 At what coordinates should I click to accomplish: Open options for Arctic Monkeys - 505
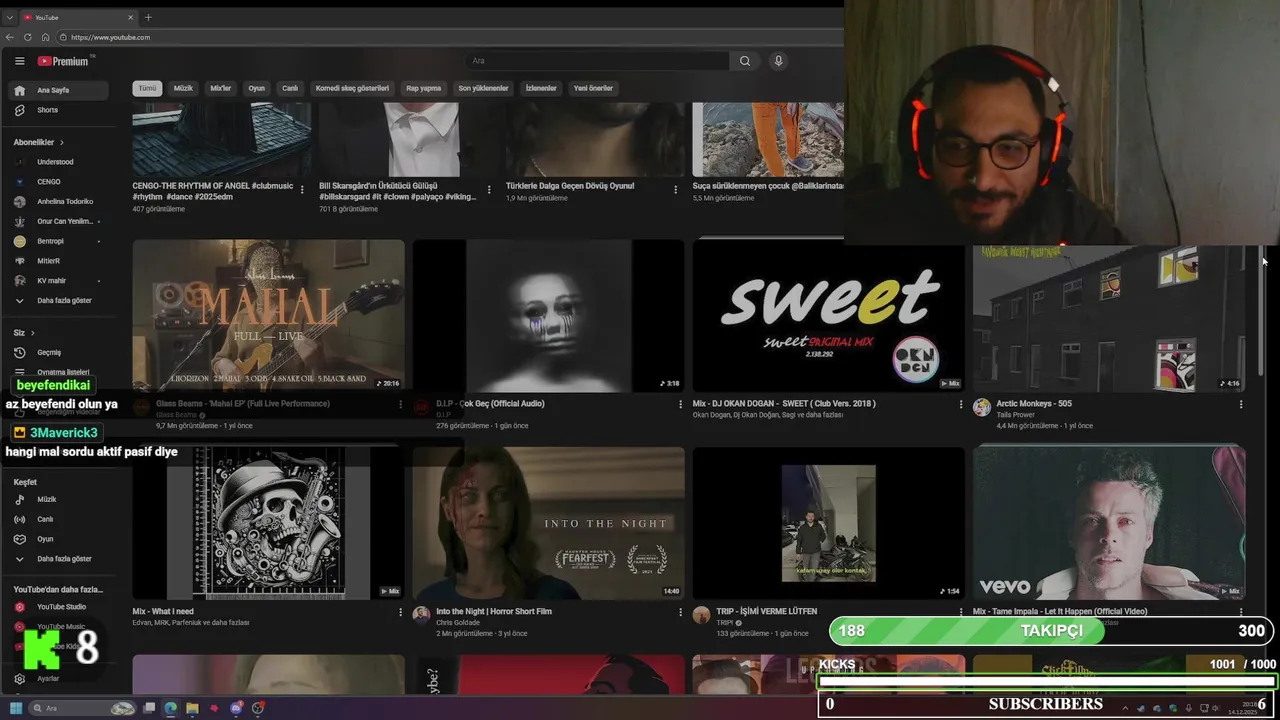(1241, 405)
